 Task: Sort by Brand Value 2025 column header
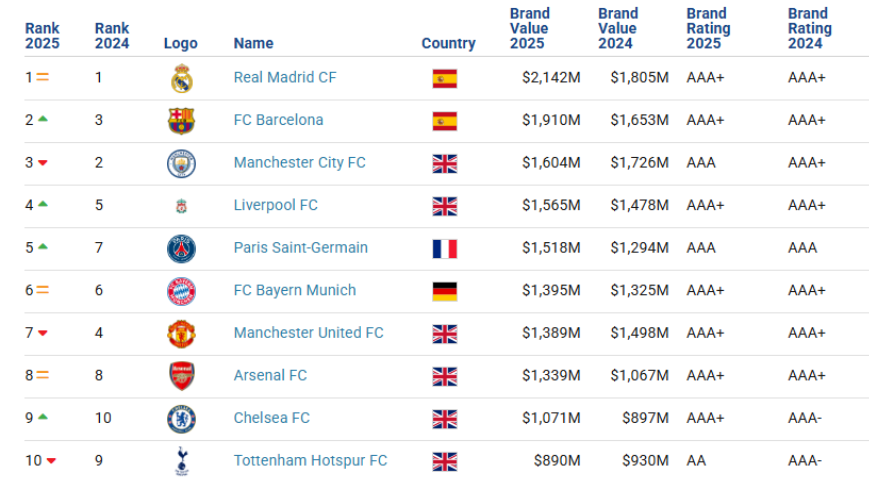529,28
